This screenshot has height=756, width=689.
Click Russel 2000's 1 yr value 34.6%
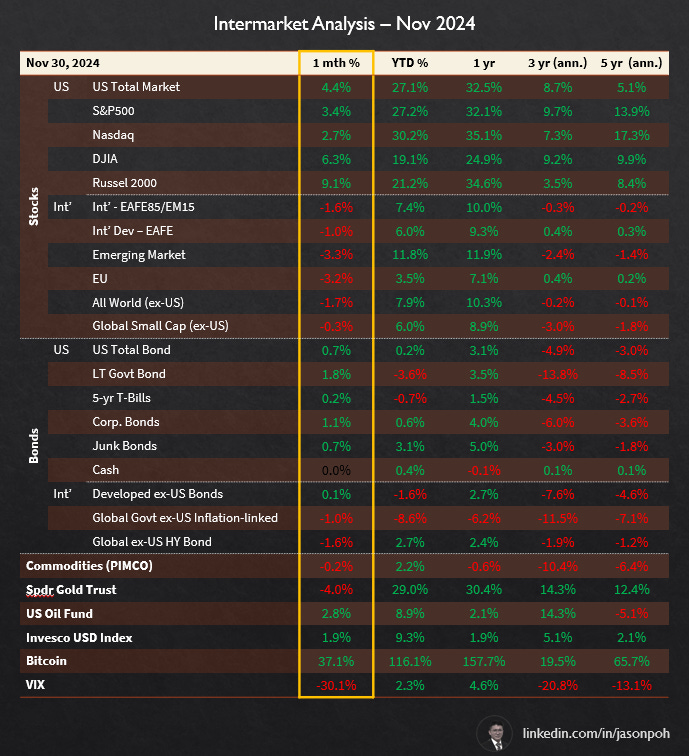point(484,184)
